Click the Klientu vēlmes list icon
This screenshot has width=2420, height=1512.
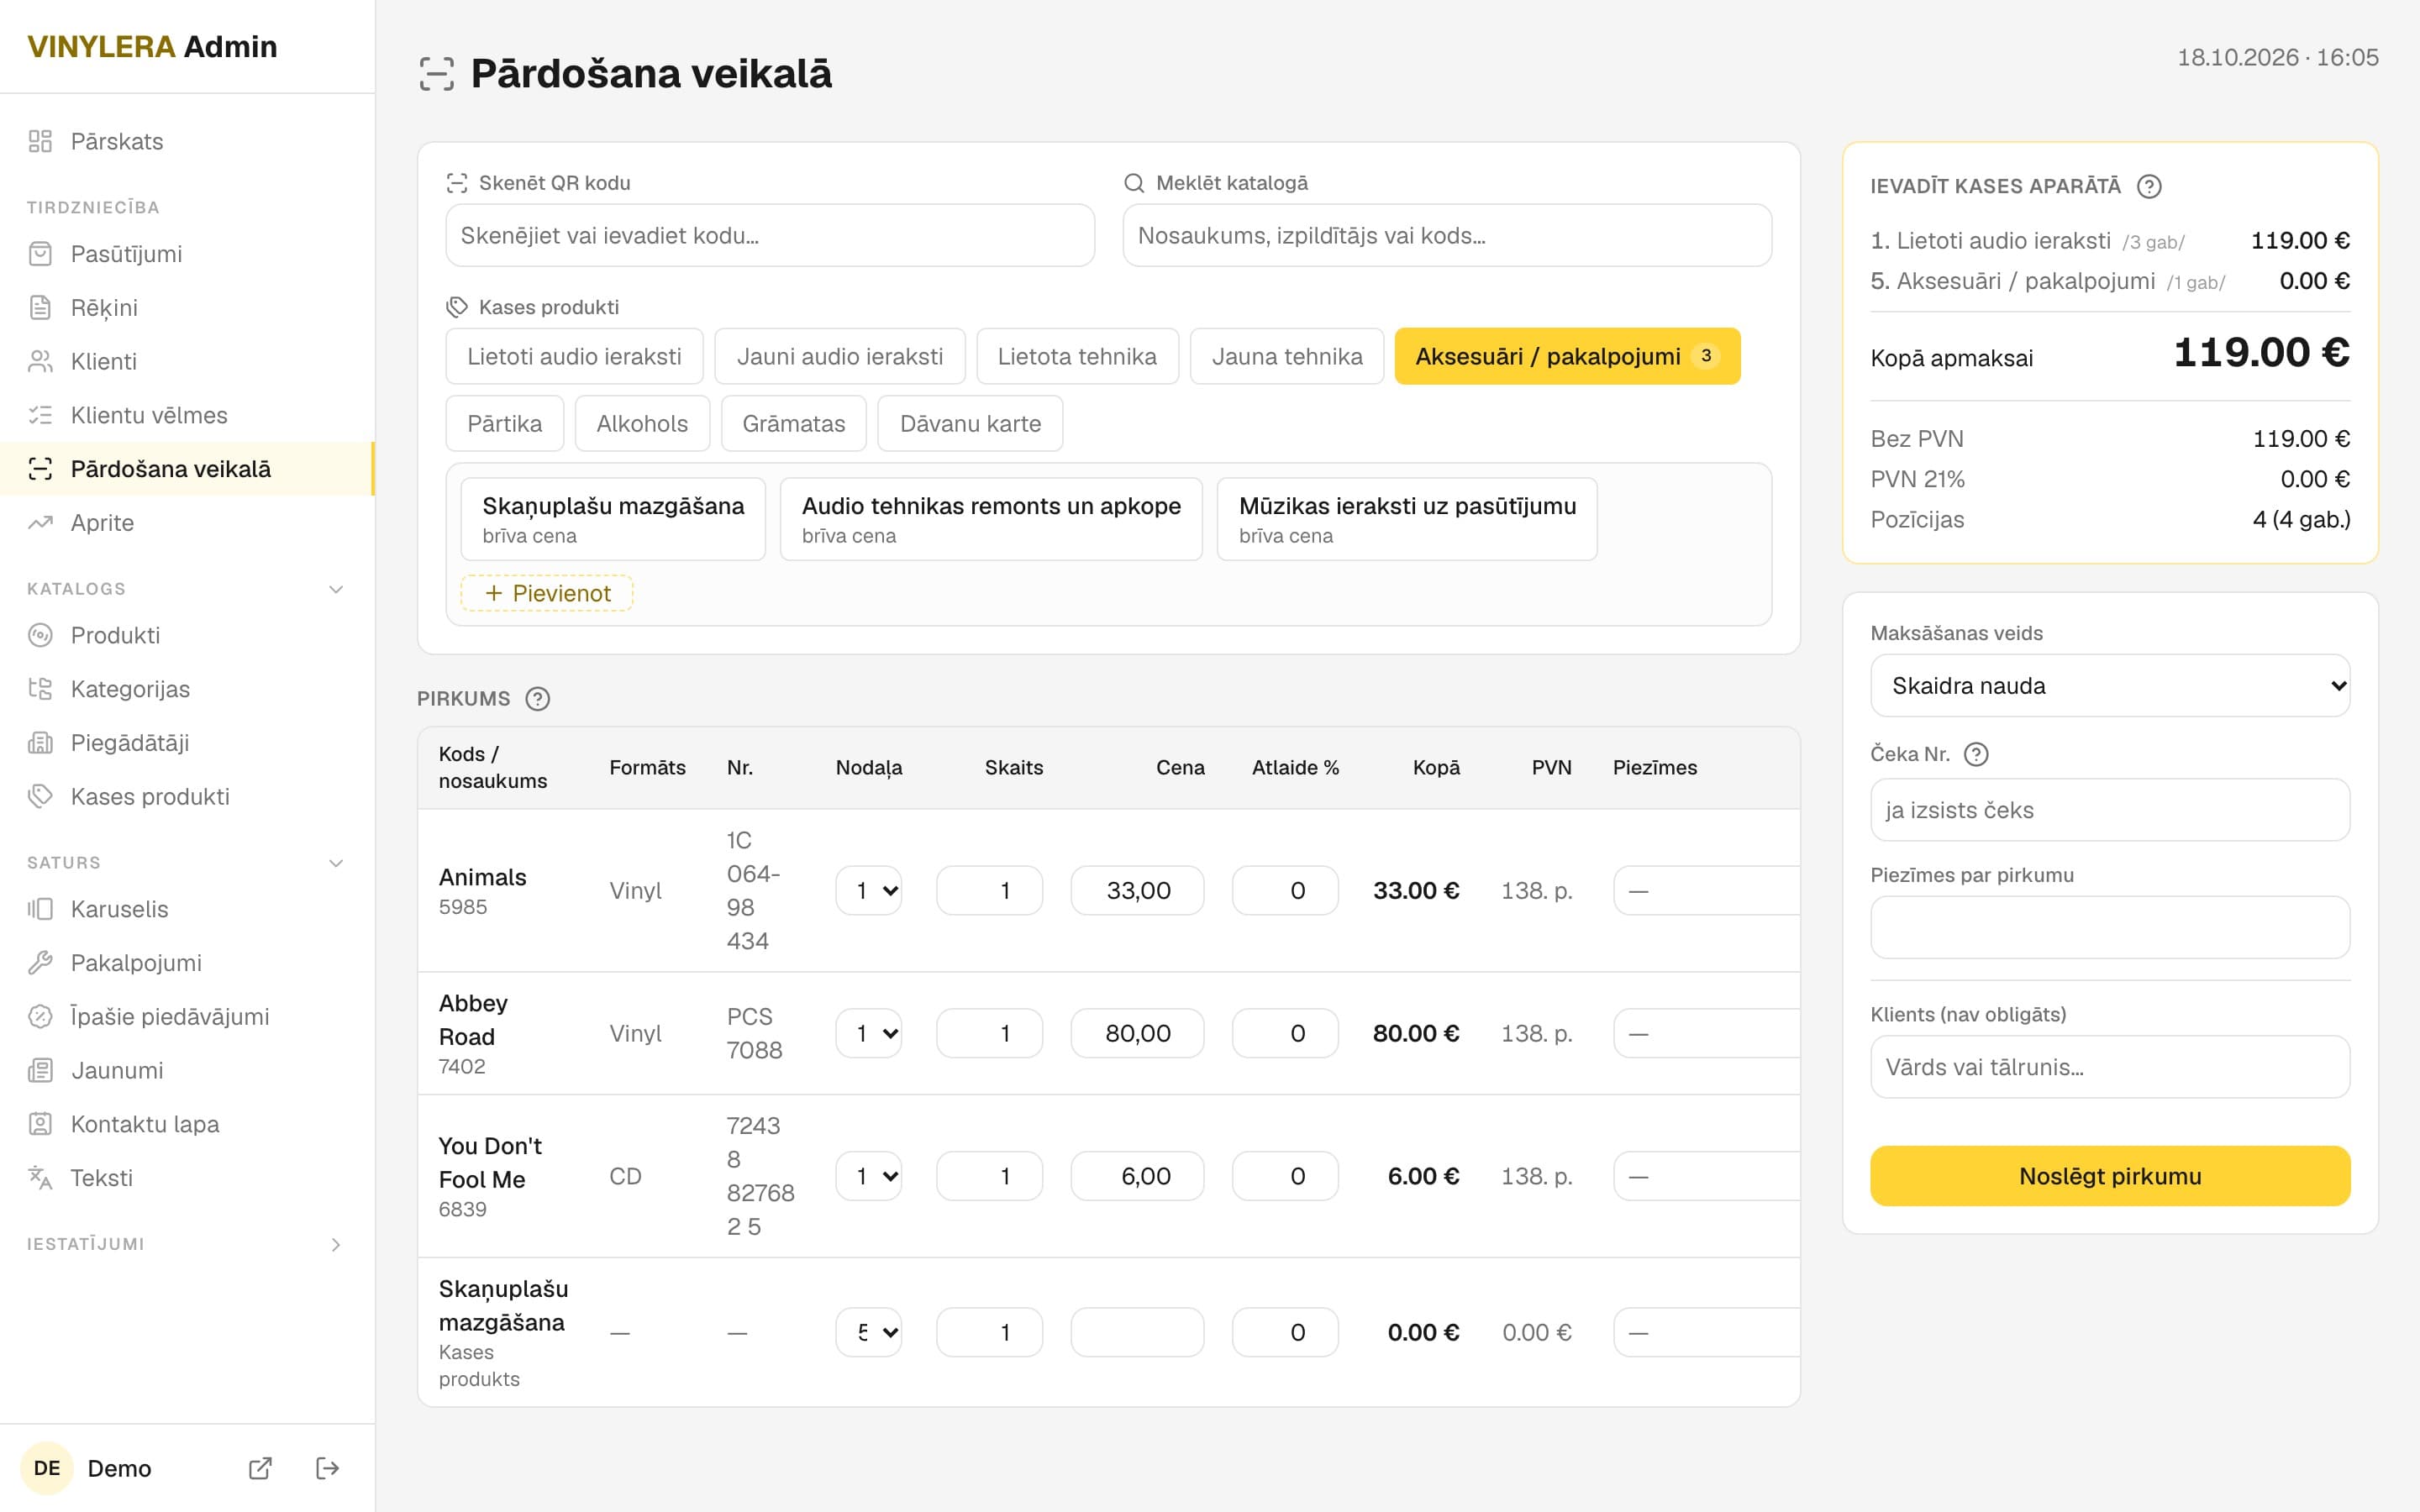click(x=40, y=415)
